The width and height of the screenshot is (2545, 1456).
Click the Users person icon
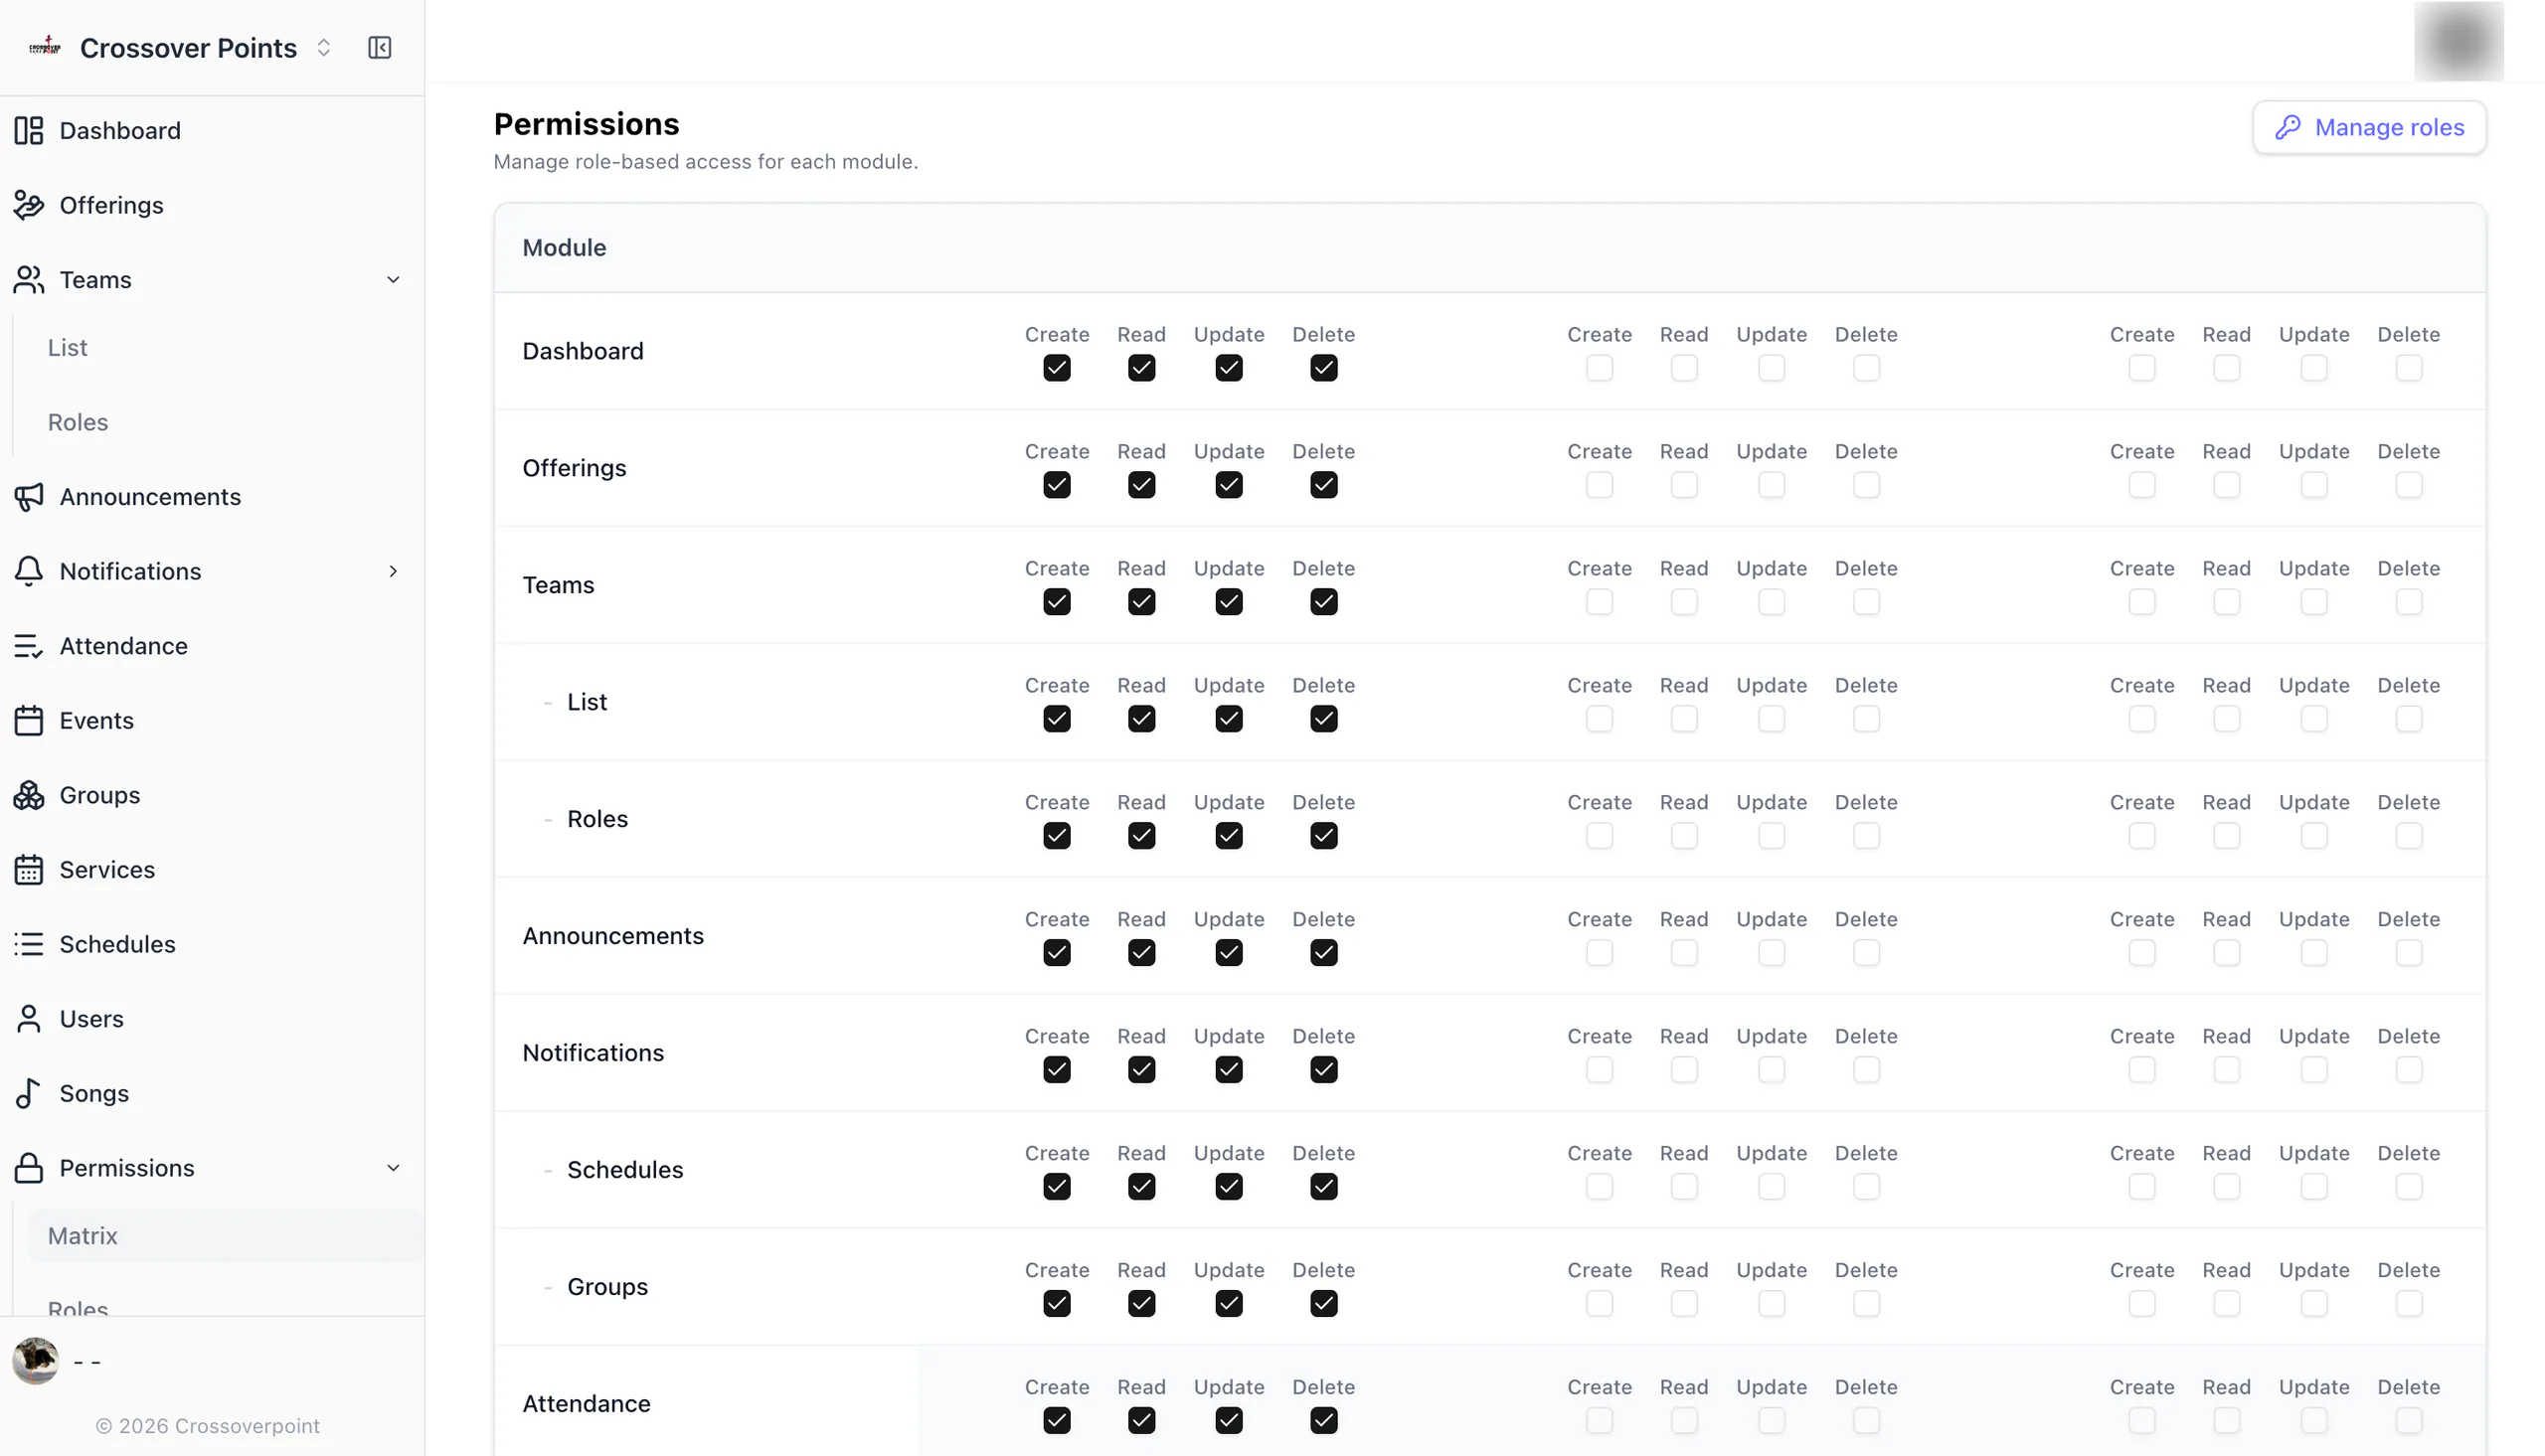tap(29, 1018)
